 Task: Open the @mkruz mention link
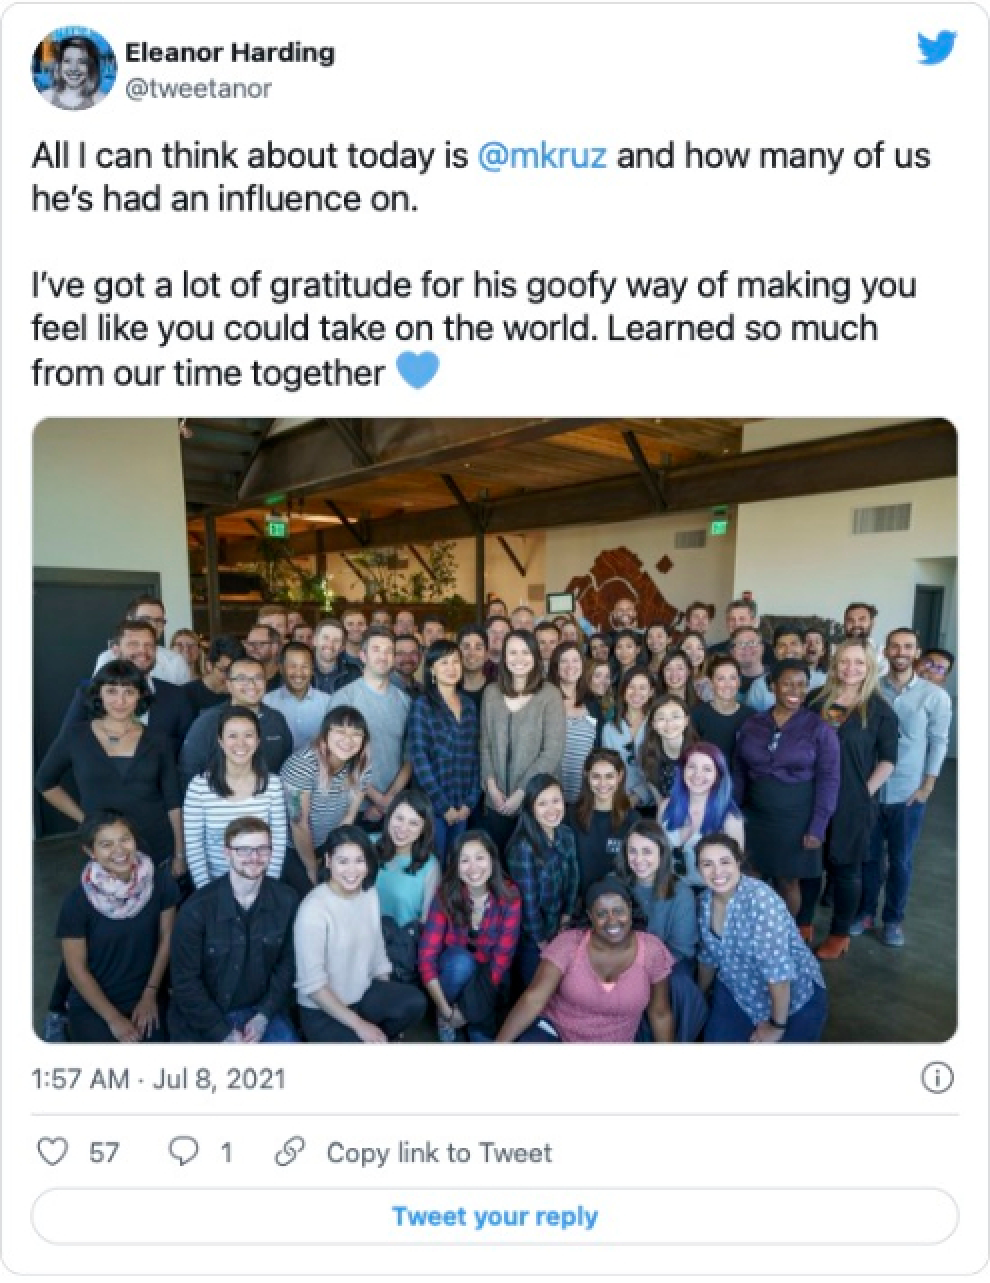543,157
